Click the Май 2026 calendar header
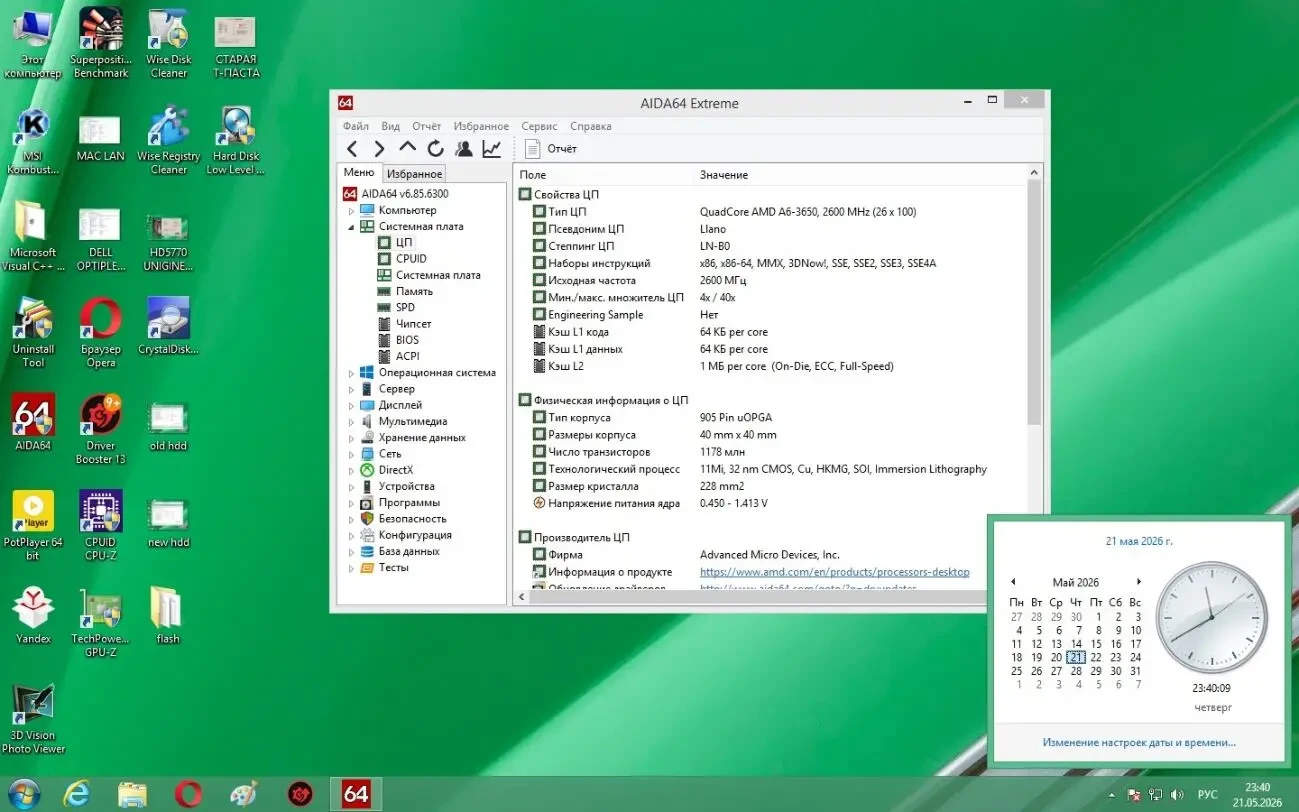 1075,582
